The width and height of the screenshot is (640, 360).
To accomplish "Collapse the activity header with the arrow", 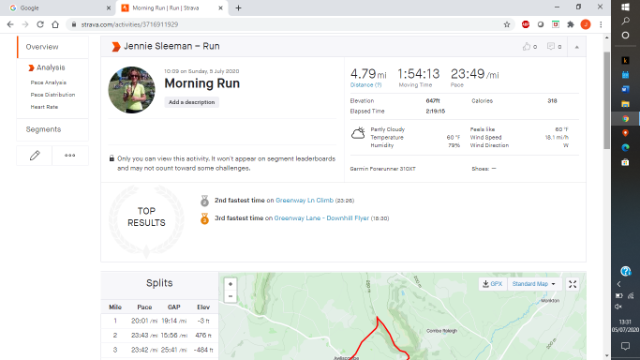I will pyautogui.click(x=577, y=47).
